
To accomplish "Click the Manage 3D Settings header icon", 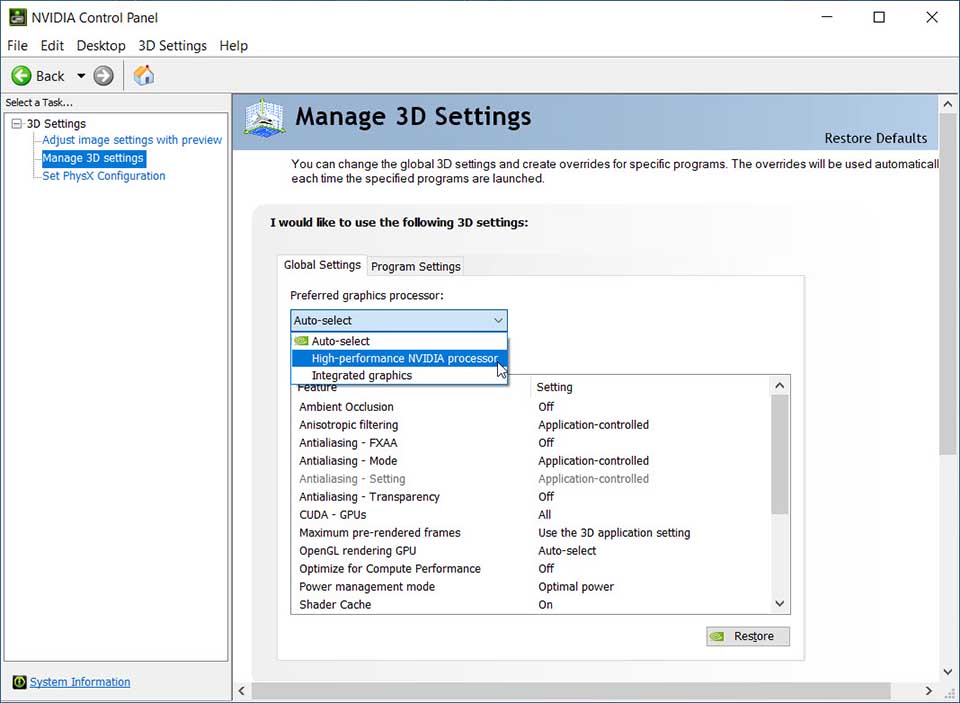I will 264,118.
